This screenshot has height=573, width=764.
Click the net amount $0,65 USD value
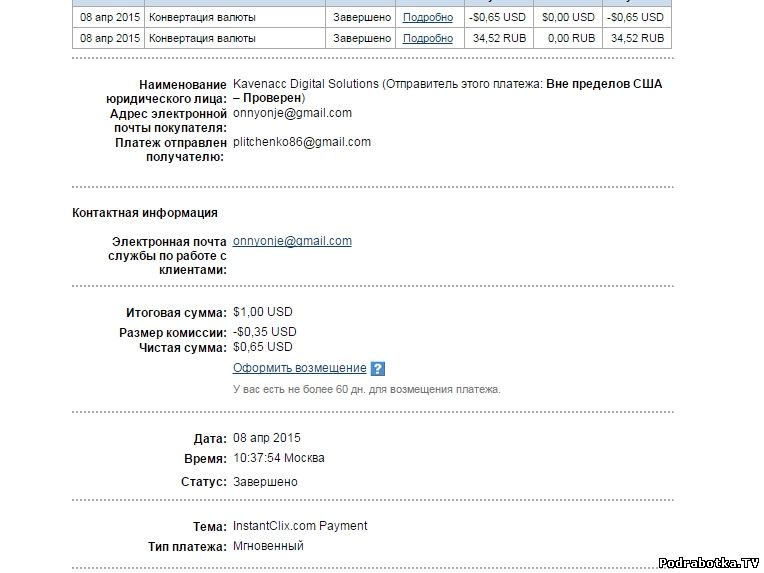pos(262,347)
